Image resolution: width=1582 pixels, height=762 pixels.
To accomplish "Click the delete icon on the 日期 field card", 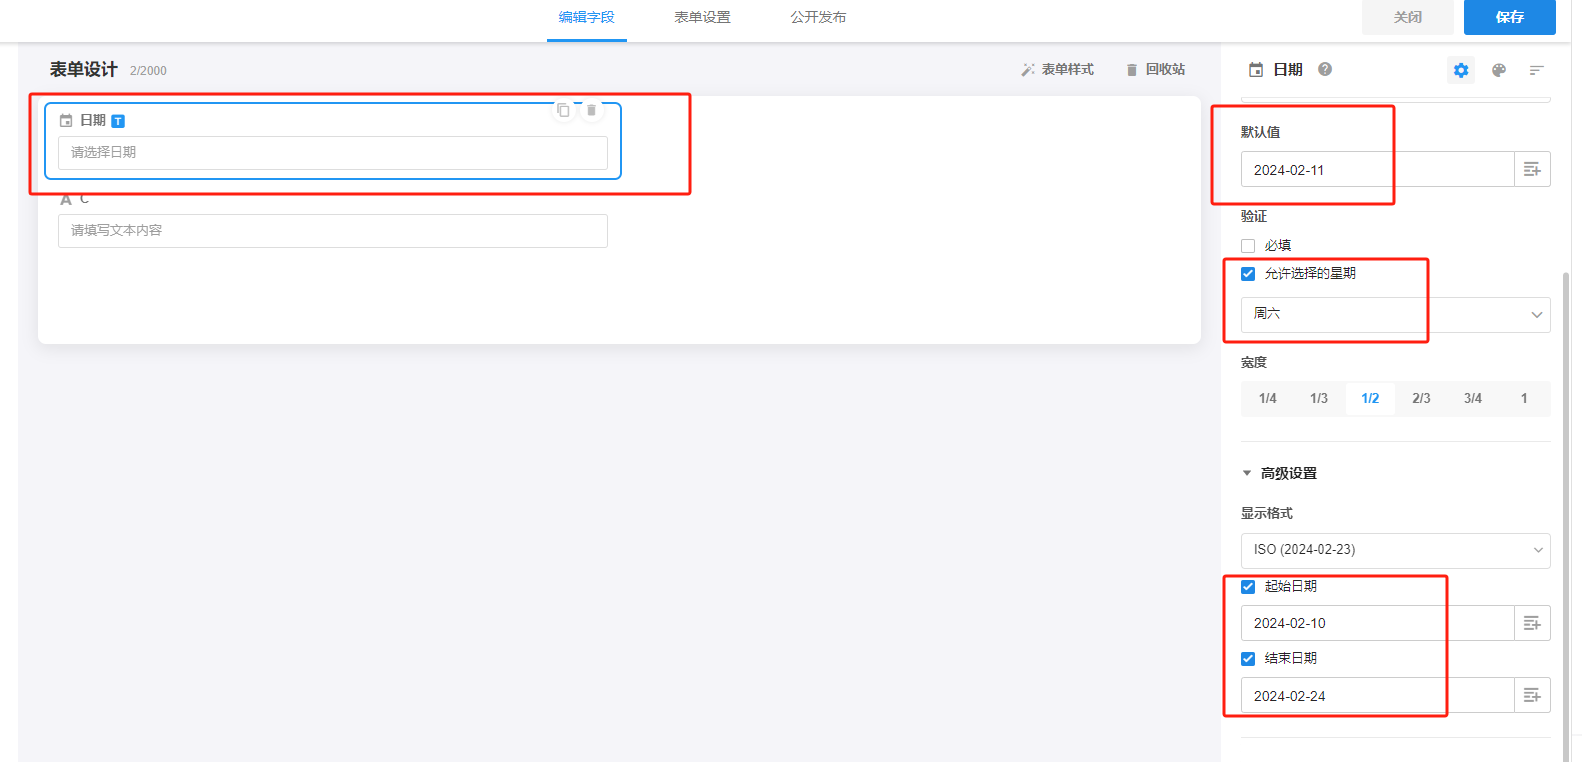I will point(591,110).
